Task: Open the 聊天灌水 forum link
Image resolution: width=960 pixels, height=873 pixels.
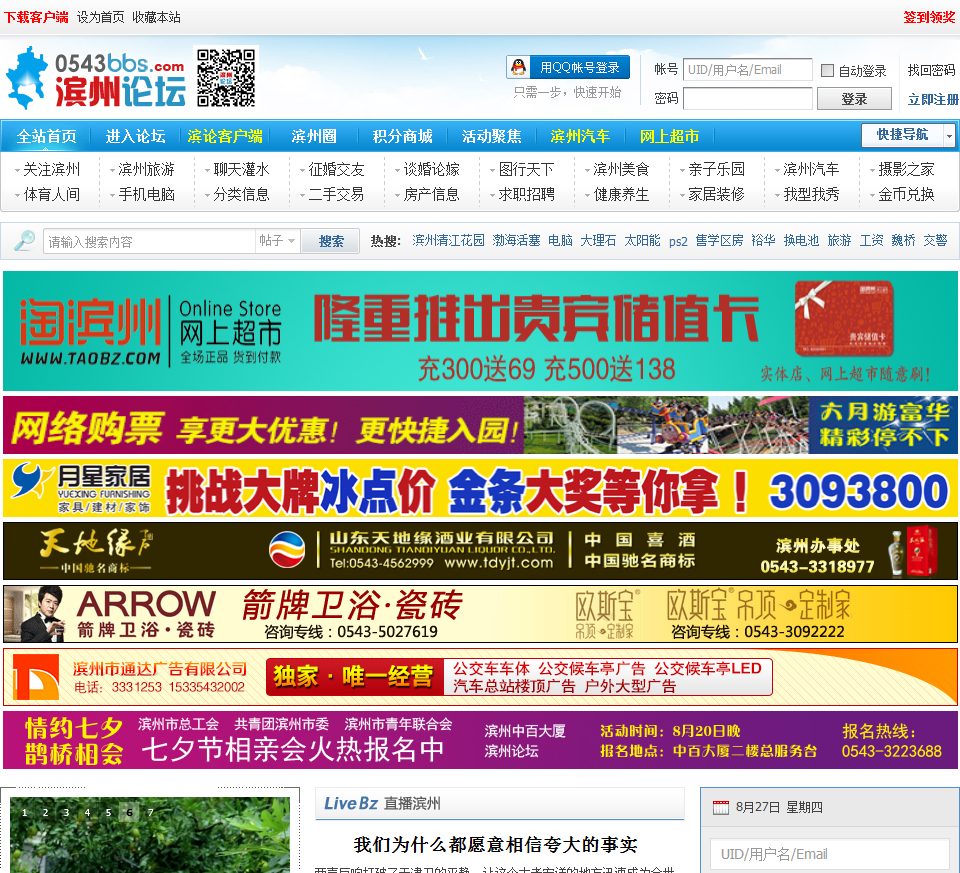Action: pyautogui.click(x=241, y=169)
